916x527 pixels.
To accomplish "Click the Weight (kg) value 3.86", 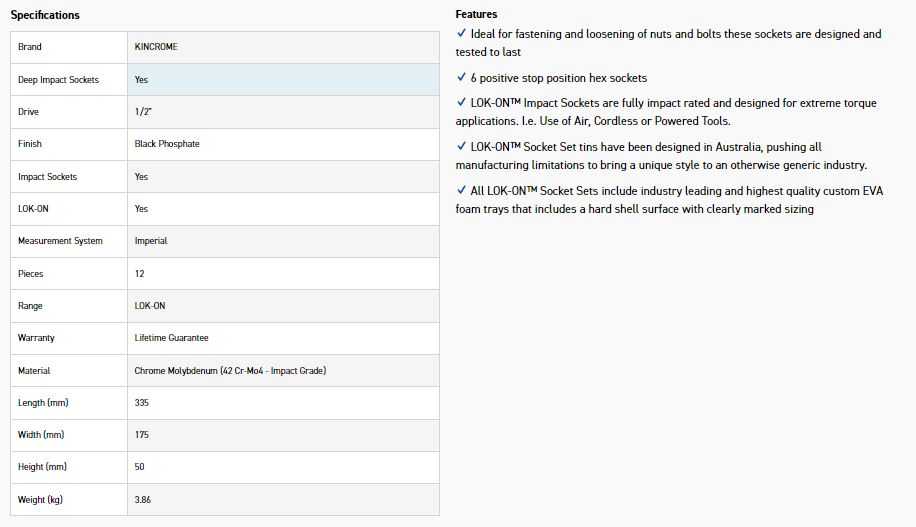I will (x=143, y=500).
